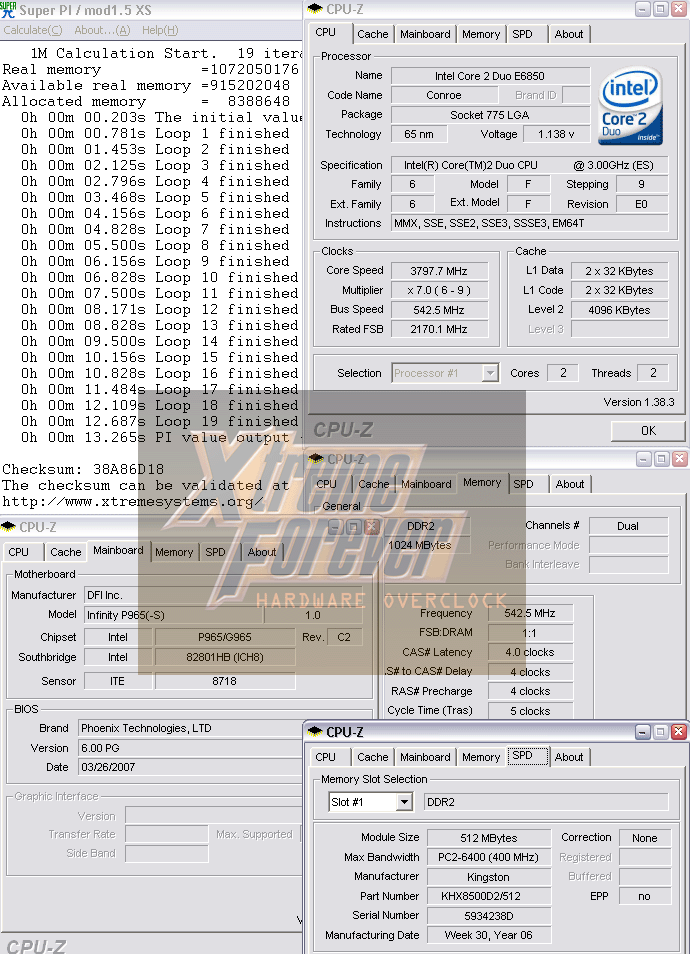Select the CPU tab in the mainboard window
Image resolution: width=690 pixels, height=954 pixels.
[18, 552]
